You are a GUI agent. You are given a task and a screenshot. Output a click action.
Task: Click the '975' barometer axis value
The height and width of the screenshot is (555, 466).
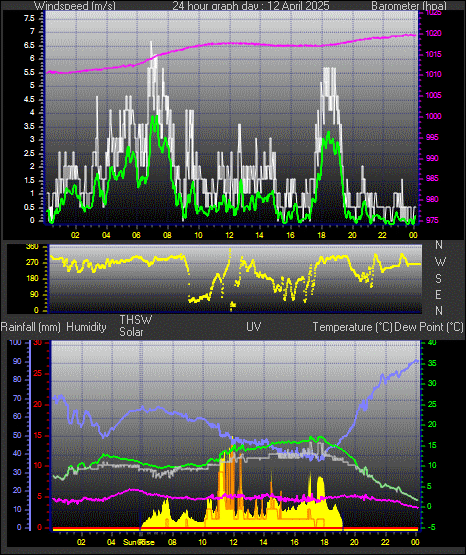click(432, 220)
